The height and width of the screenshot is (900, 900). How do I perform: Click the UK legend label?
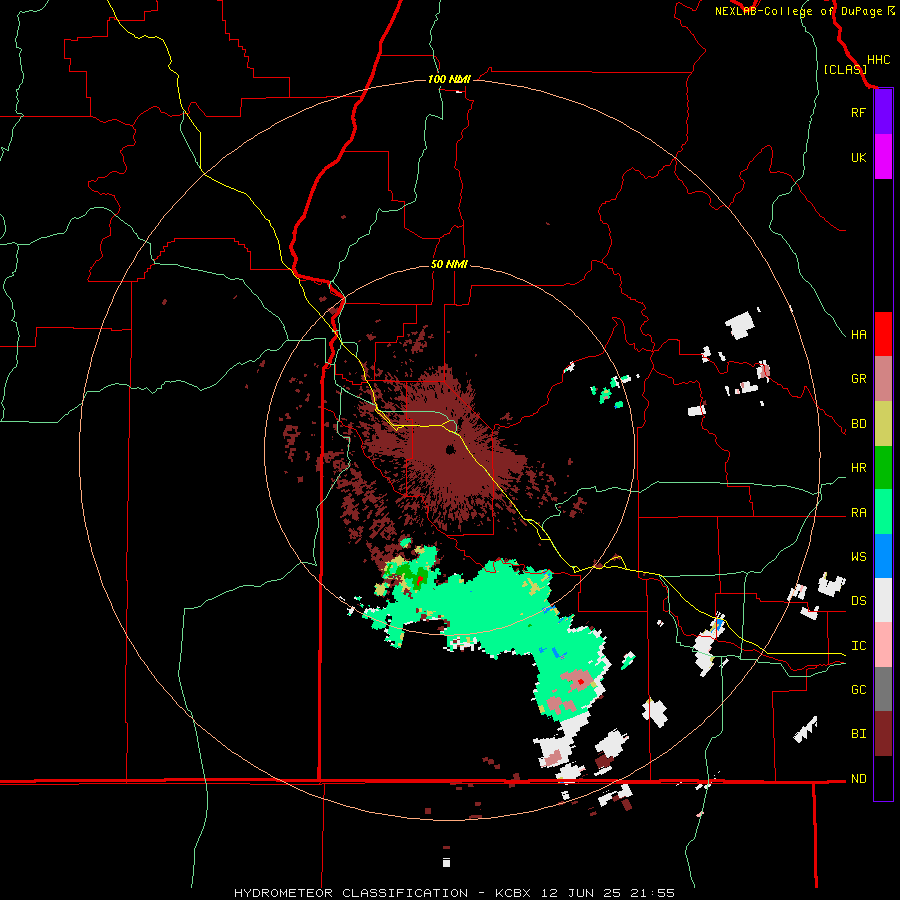(858, 157)
